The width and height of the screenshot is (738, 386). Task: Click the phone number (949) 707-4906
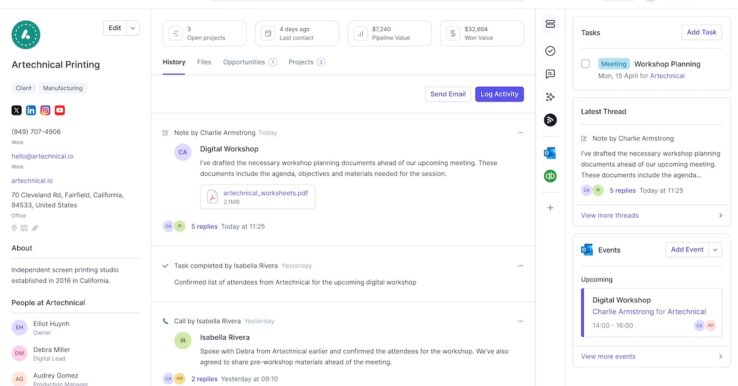(x=36, y=132)
